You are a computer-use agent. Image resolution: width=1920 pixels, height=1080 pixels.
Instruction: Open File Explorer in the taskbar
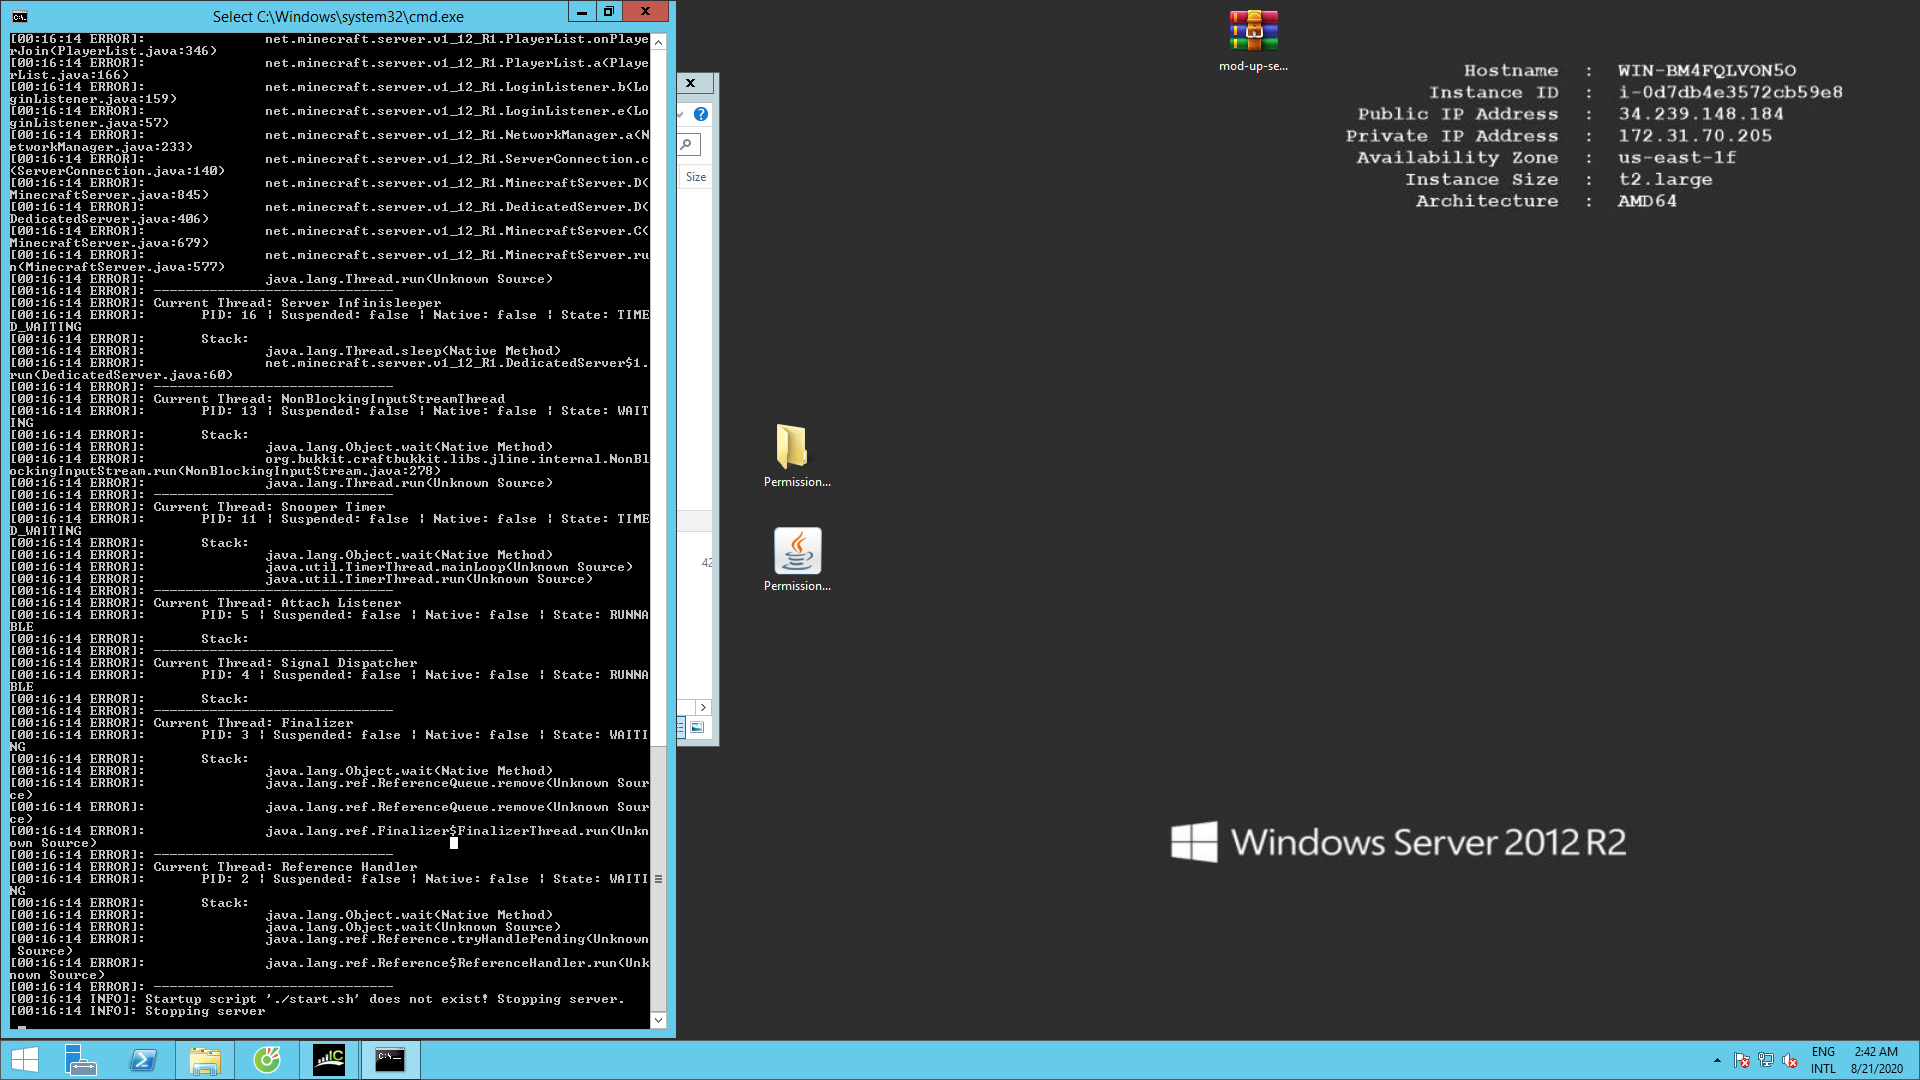point(205,1059)
